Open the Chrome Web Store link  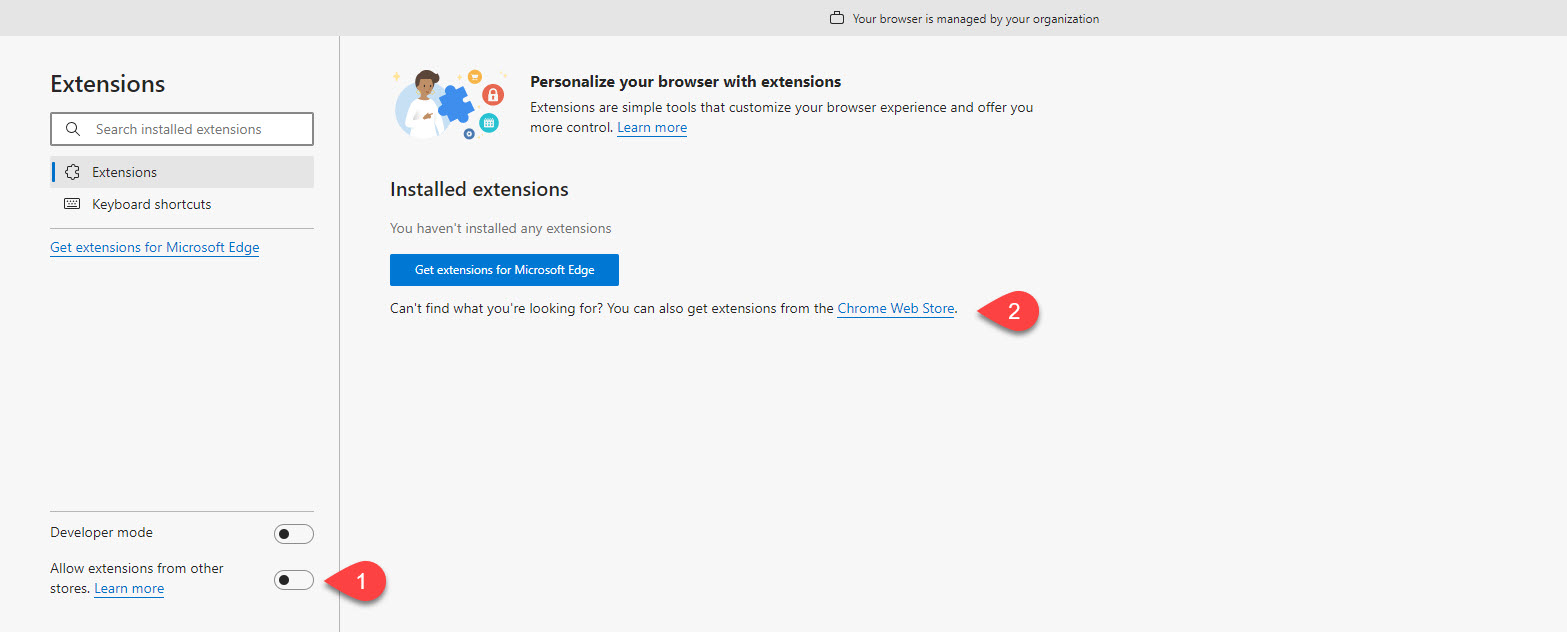[895, 309]
